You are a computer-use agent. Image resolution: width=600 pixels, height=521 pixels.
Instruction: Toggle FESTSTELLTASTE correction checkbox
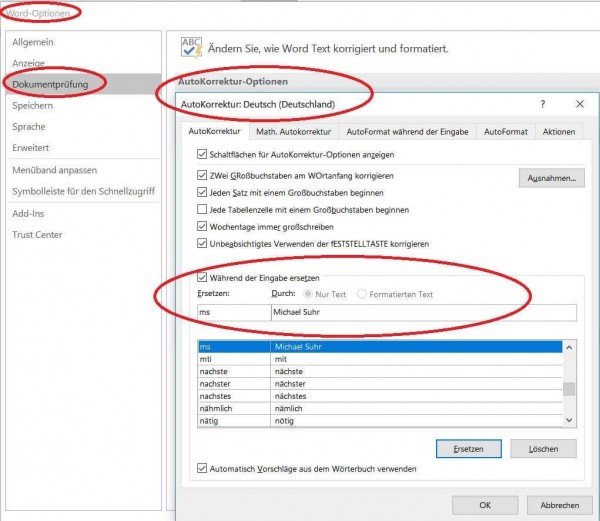[202, 243]
